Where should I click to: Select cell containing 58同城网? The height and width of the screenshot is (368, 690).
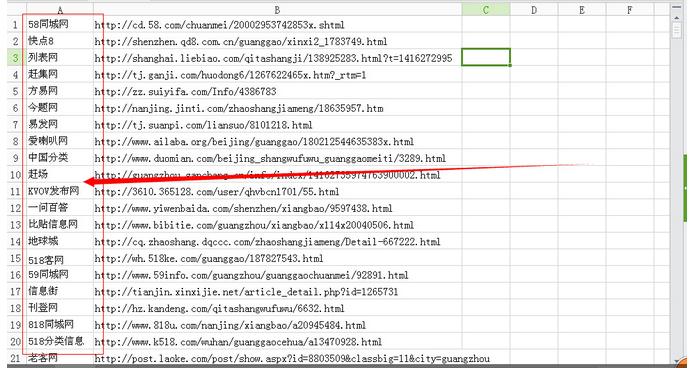pos(59,24)
